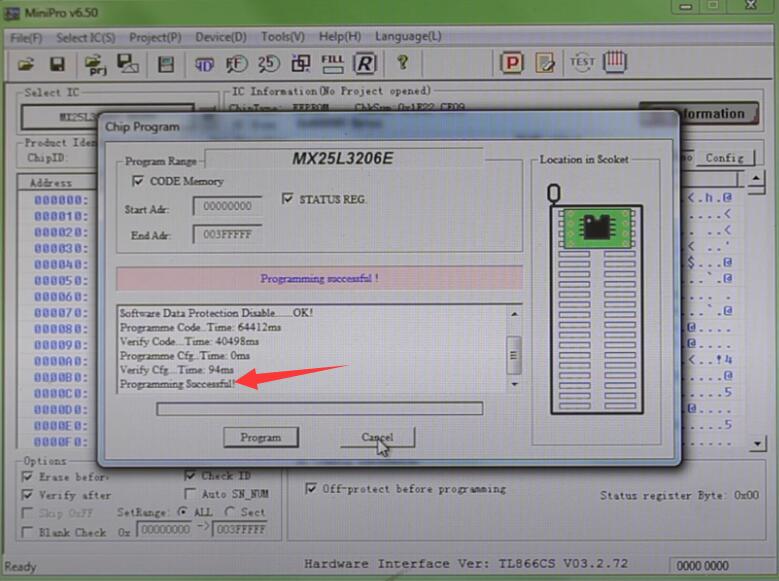Click the log list scrollbar thumb
The height and width of the screenshot is (581, 779).
[x=514, y=355]
